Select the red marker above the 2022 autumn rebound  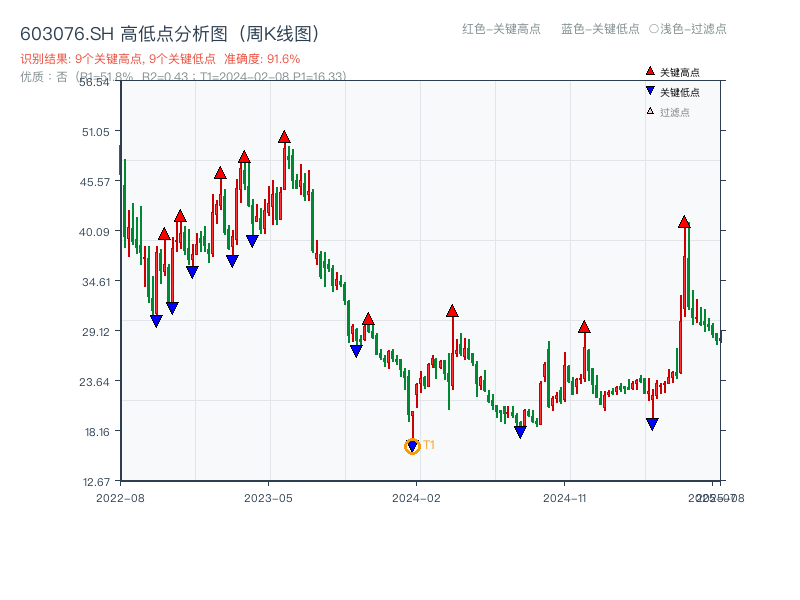click(164, 234)
